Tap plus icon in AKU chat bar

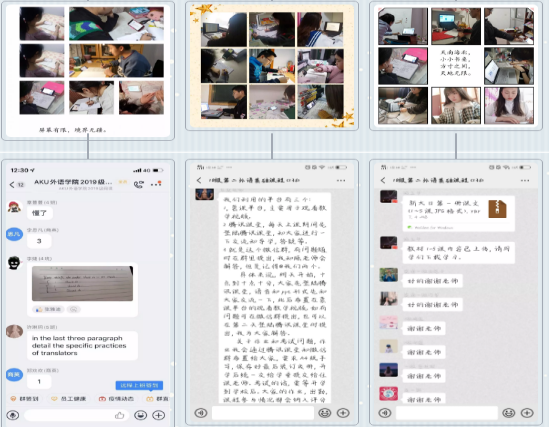click(159, 415)
